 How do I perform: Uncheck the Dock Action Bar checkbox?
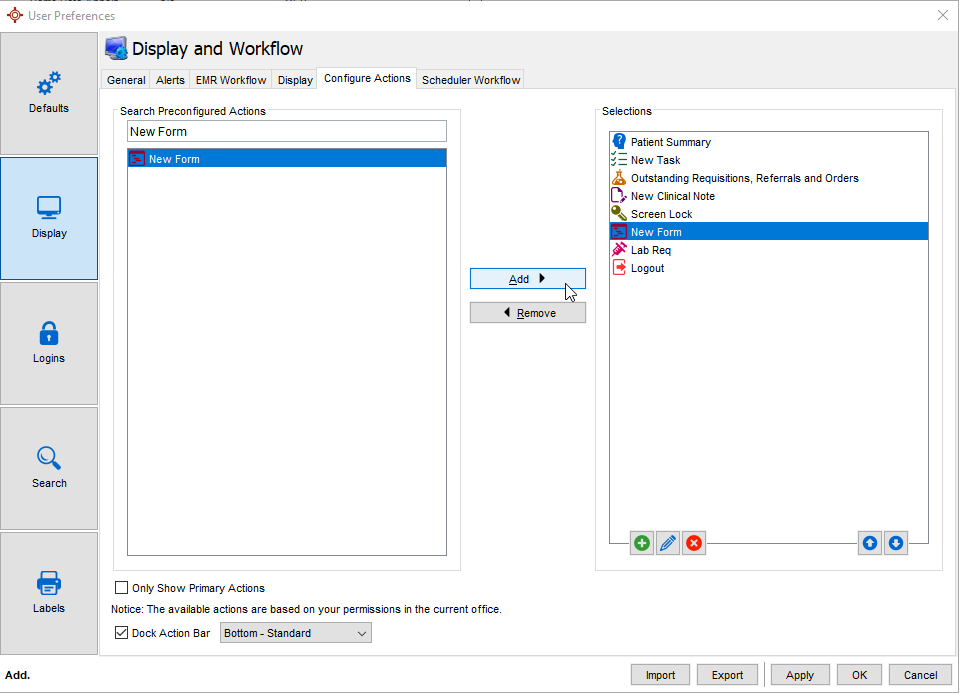(122, 633)
